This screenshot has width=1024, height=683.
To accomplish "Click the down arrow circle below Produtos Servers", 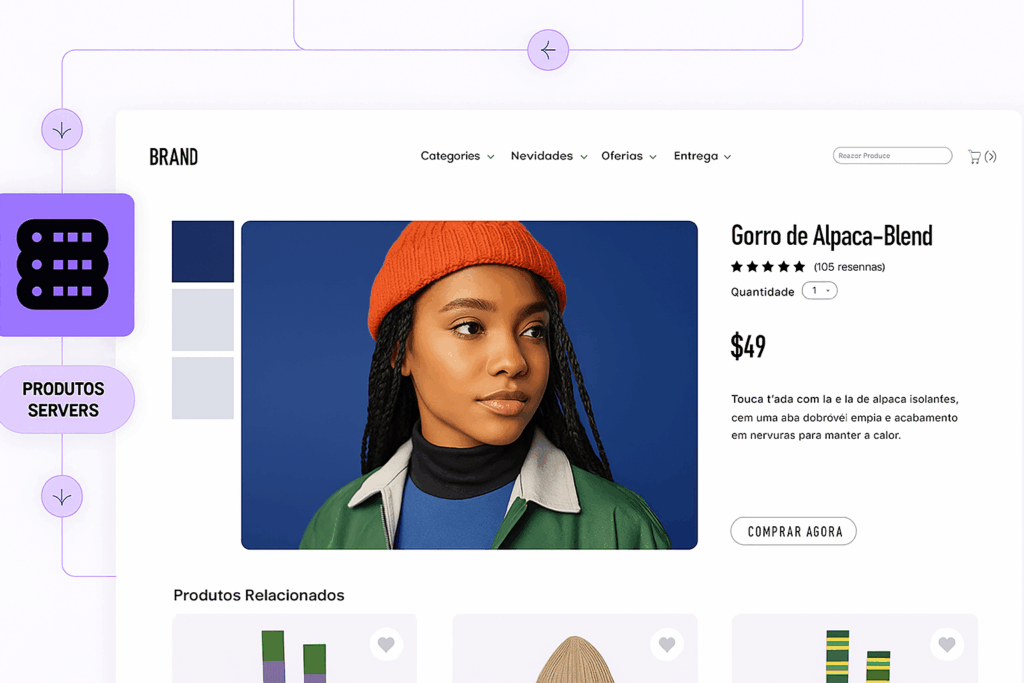I will click(x=62, y=496).
